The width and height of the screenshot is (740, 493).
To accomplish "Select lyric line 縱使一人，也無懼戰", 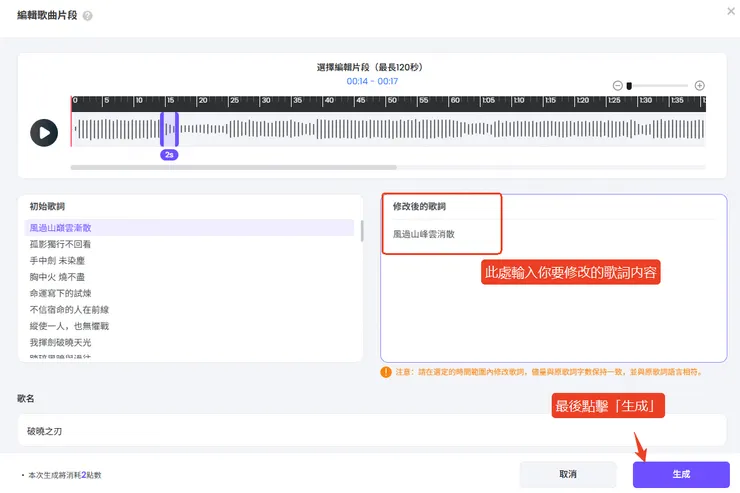I will pyautogui.click(x=69, y=326).
